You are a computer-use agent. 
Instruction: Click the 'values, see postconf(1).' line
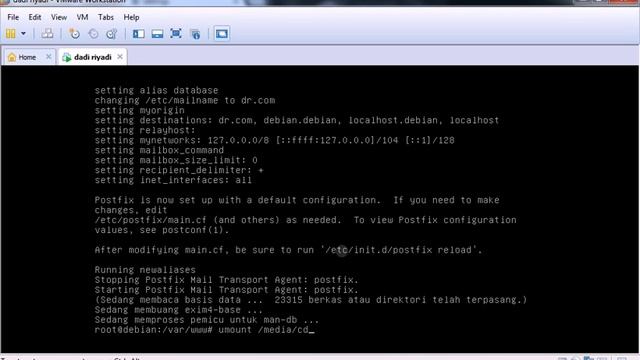pos(162,230)
